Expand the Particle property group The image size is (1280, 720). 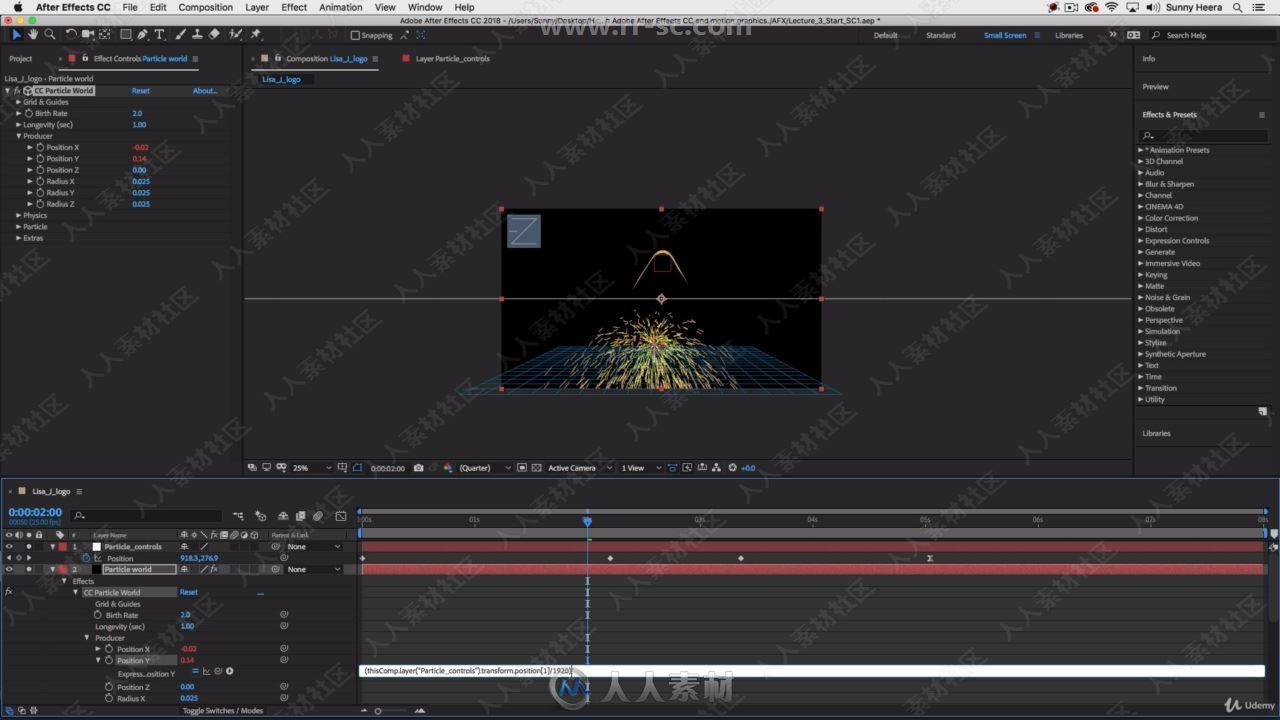click(x=18, y=227)
